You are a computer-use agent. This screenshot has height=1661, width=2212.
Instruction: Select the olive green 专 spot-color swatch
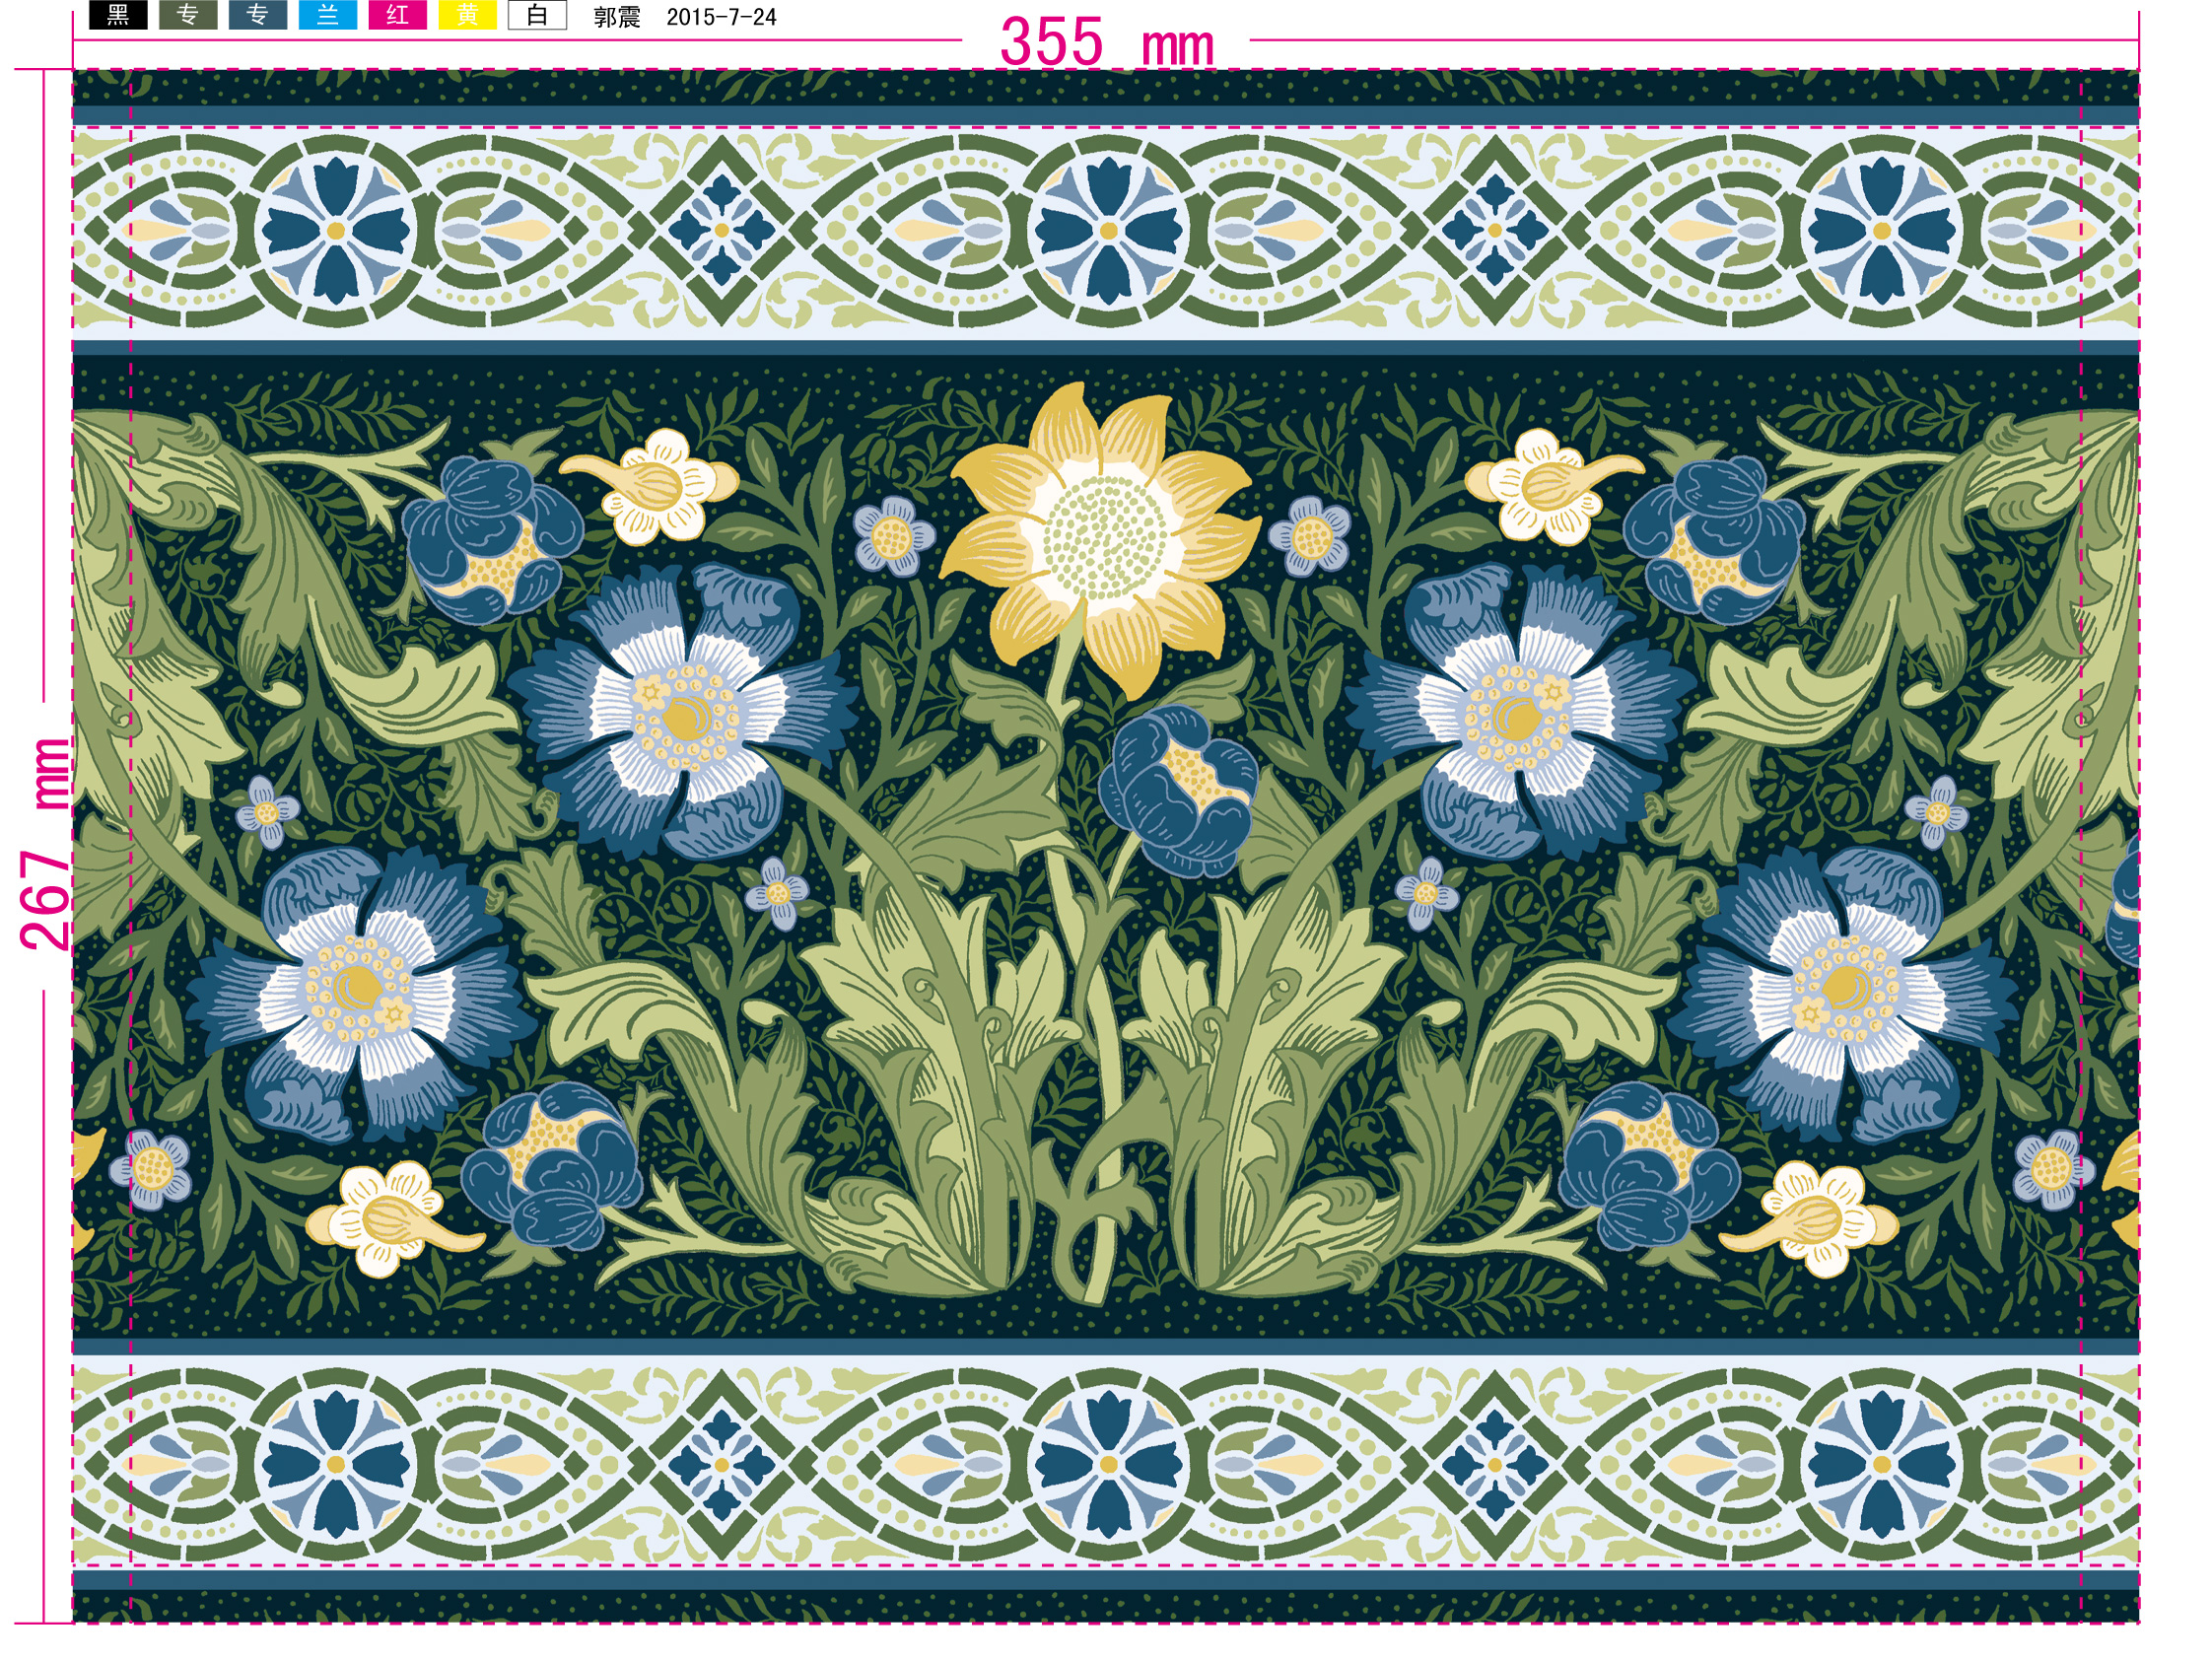click(188, 15)
